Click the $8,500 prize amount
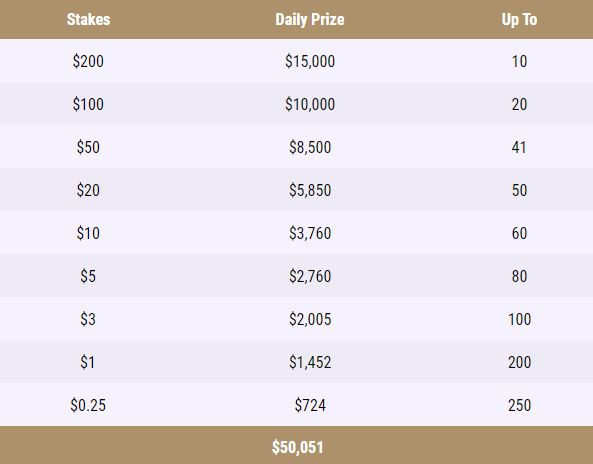Screen dimensions: 593x464 (x=310, y=147)
